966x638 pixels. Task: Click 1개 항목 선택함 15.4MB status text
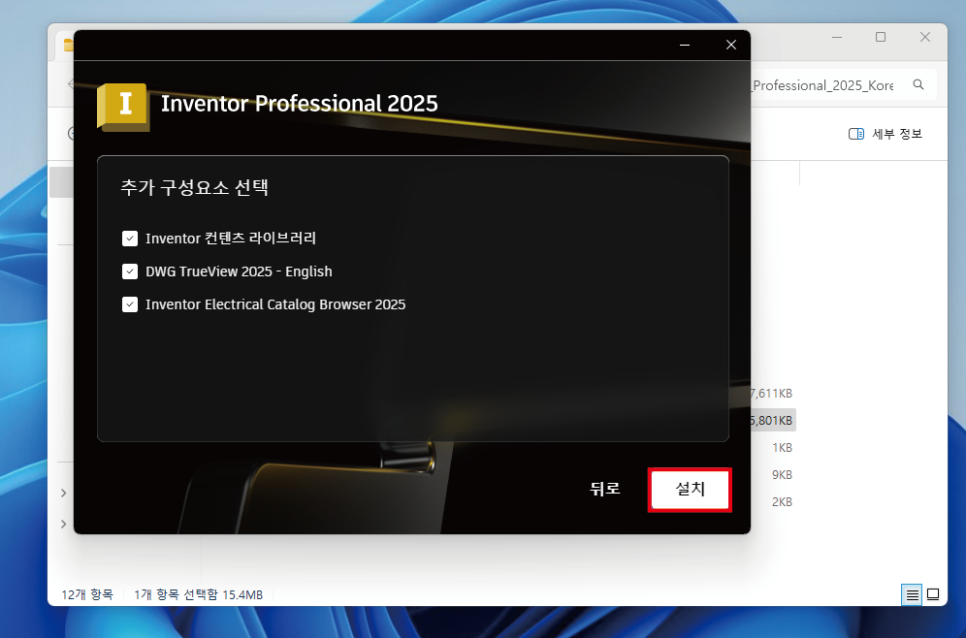point(198,594)
